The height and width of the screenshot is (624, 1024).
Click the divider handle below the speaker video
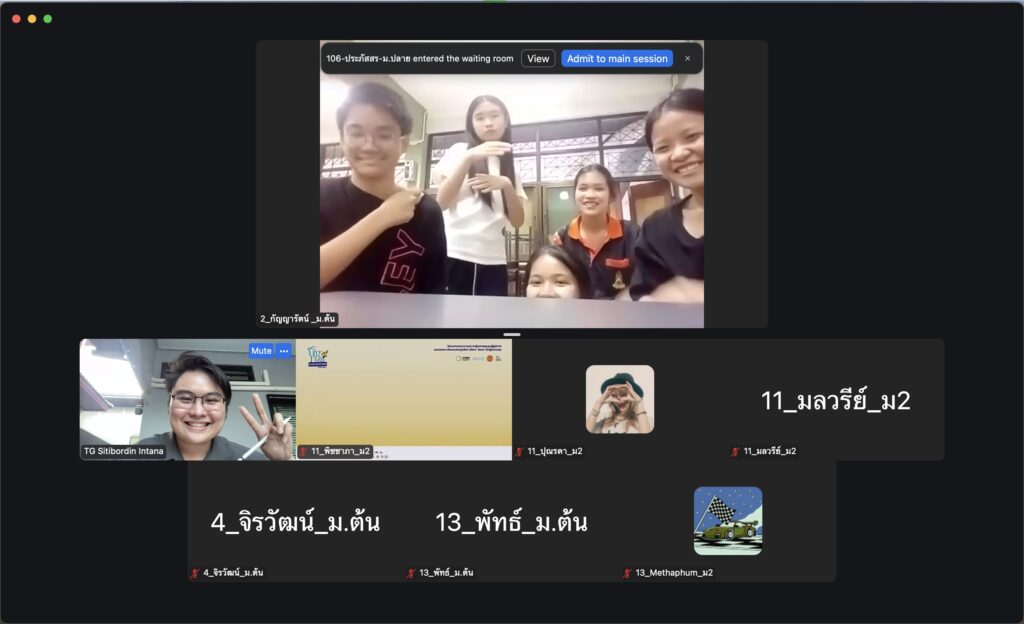tap(512, 334)
